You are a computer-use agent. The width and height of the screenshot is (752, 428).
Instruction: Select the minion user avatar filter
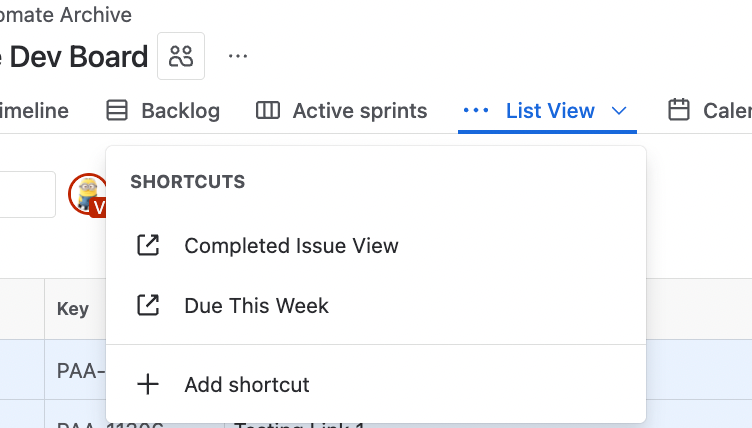click(87, 194)
